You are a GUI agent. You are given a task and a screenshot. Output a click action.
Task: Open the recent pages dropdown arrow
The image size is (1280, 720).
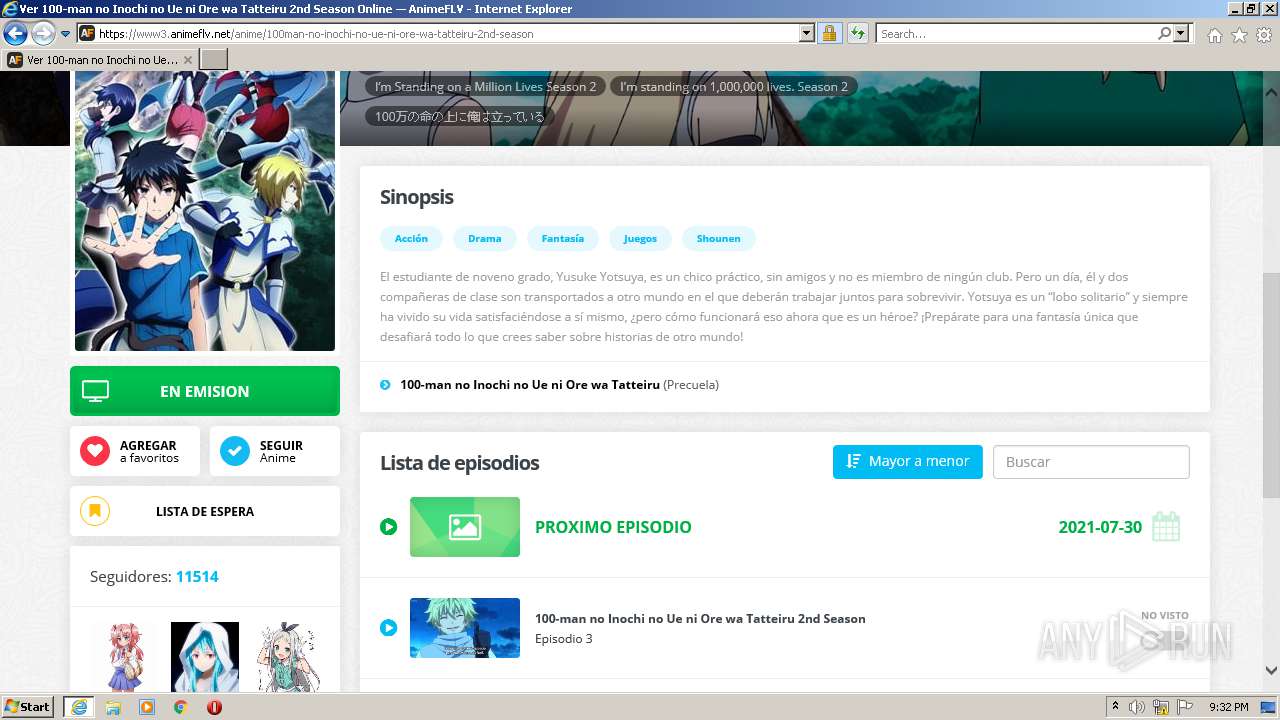[x=65, y=34]
